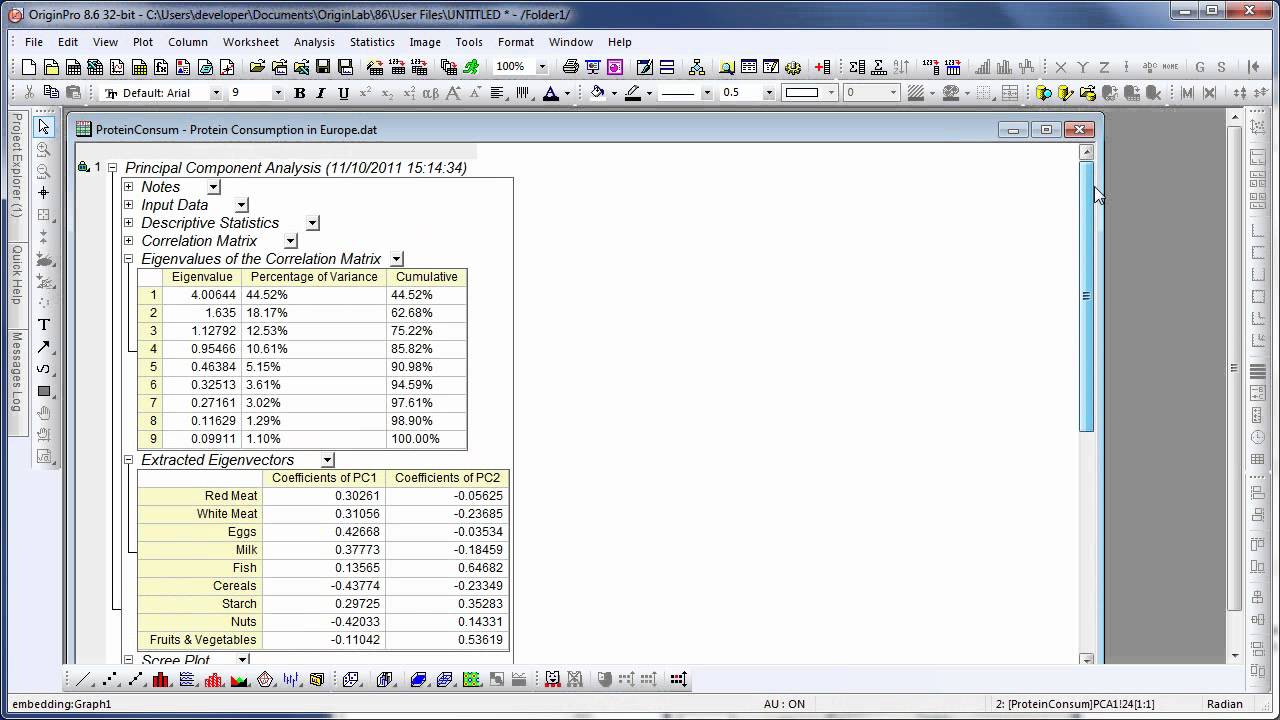
Task: Click the Sort icon
Action: pos(901,67)
